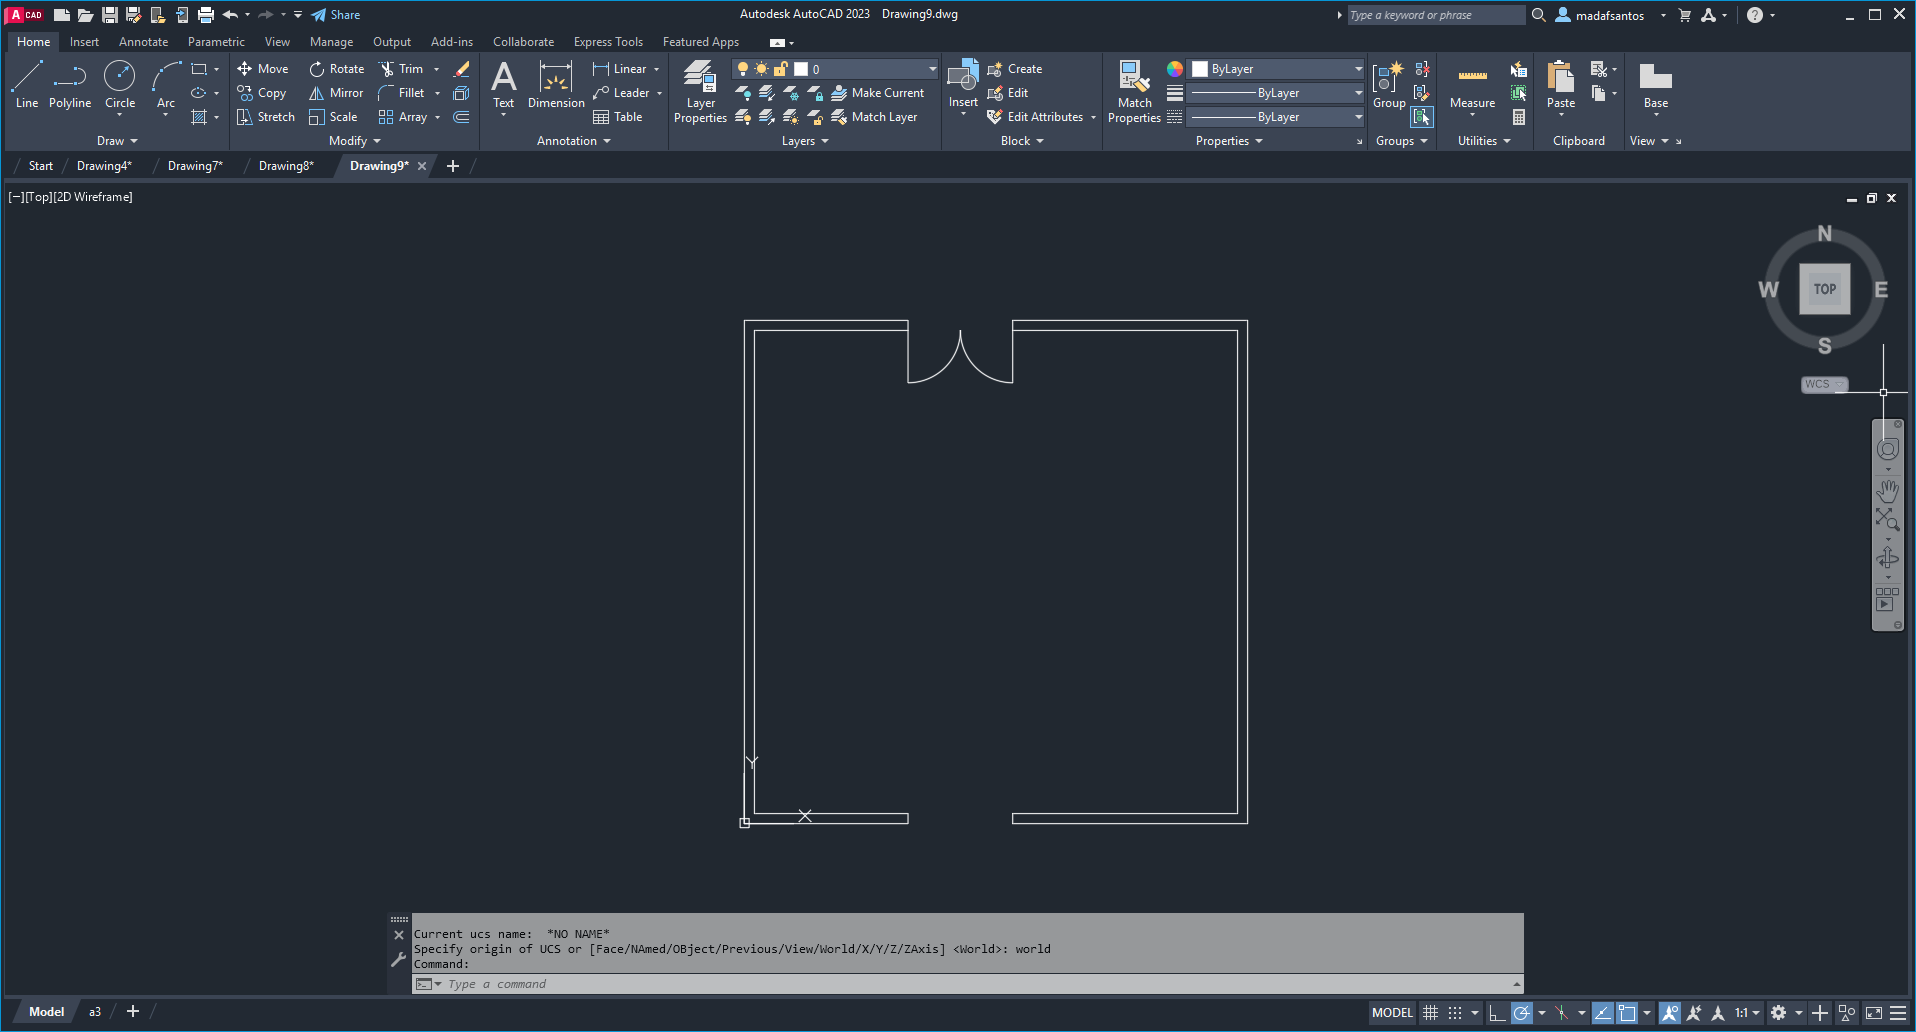Image resolution: width=1916 pixels, height=1032 pixels.
Task: Toggle Ortho mode in status bar
Action: 1496,1013
